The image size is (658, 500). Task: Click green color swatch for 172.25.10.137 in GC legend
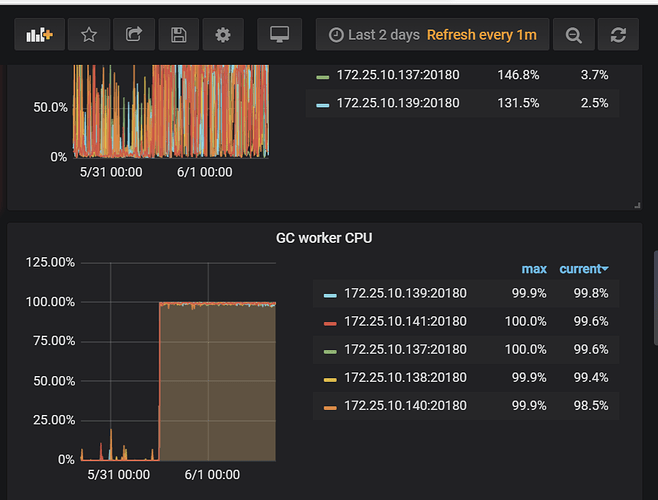coord(330,350)
